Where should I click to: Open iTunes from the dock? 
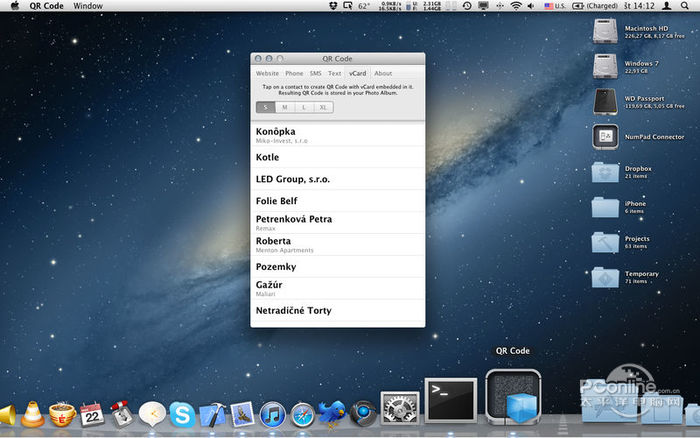pyautogui.click(x=272, y=414)
